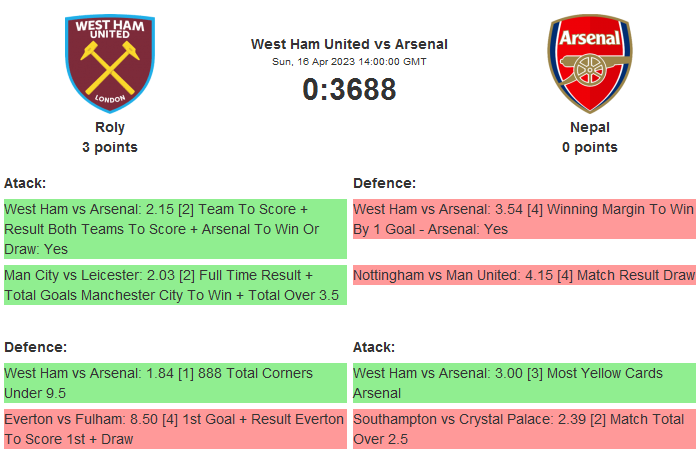Viewport: 700px width, 460px height.
Task: Click Nepal's 0 points label
Action: click(x=589, y=147)
